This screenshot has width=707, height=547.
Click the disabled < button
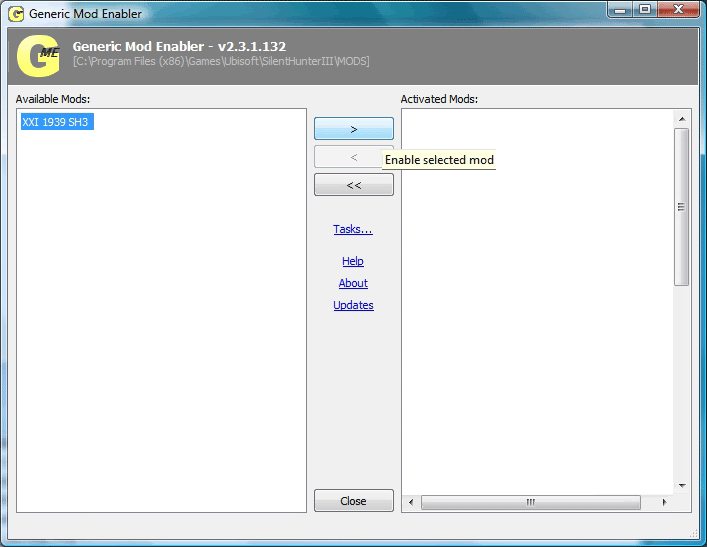pos(354,157)
